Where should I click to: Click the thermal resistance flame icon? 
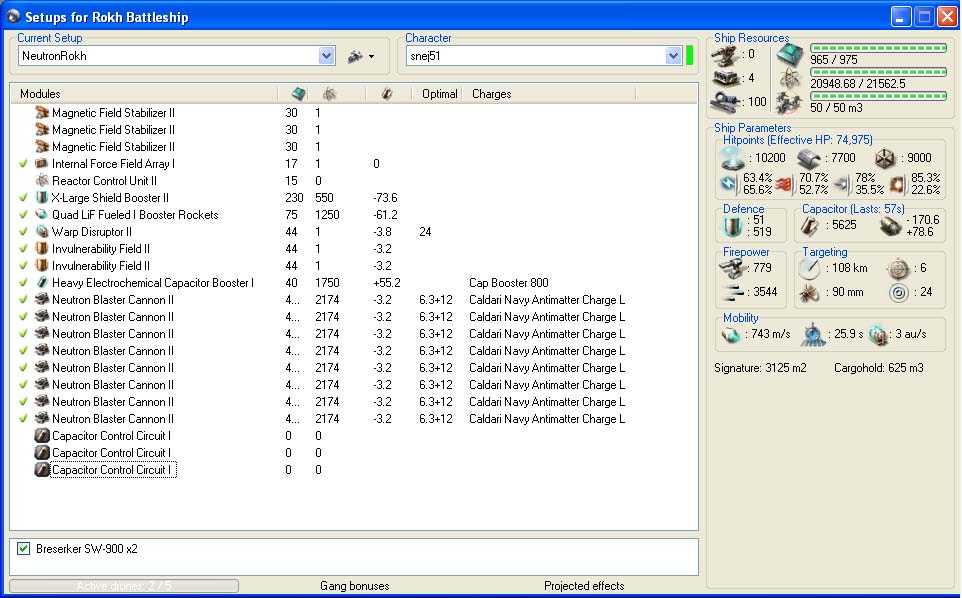tap(784, 184)
